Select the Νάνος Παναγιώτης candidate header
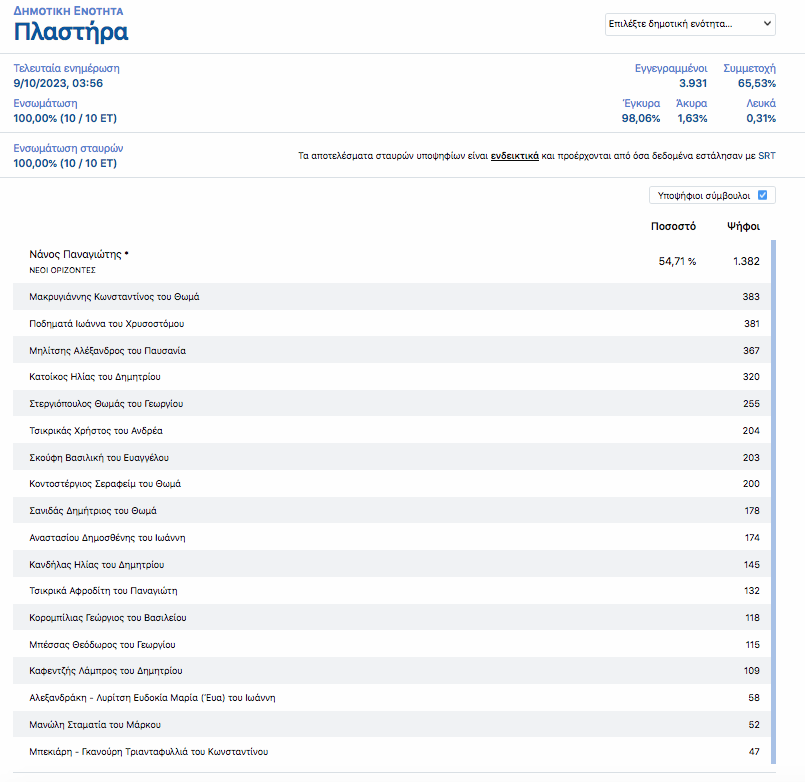 pos(80,255)
